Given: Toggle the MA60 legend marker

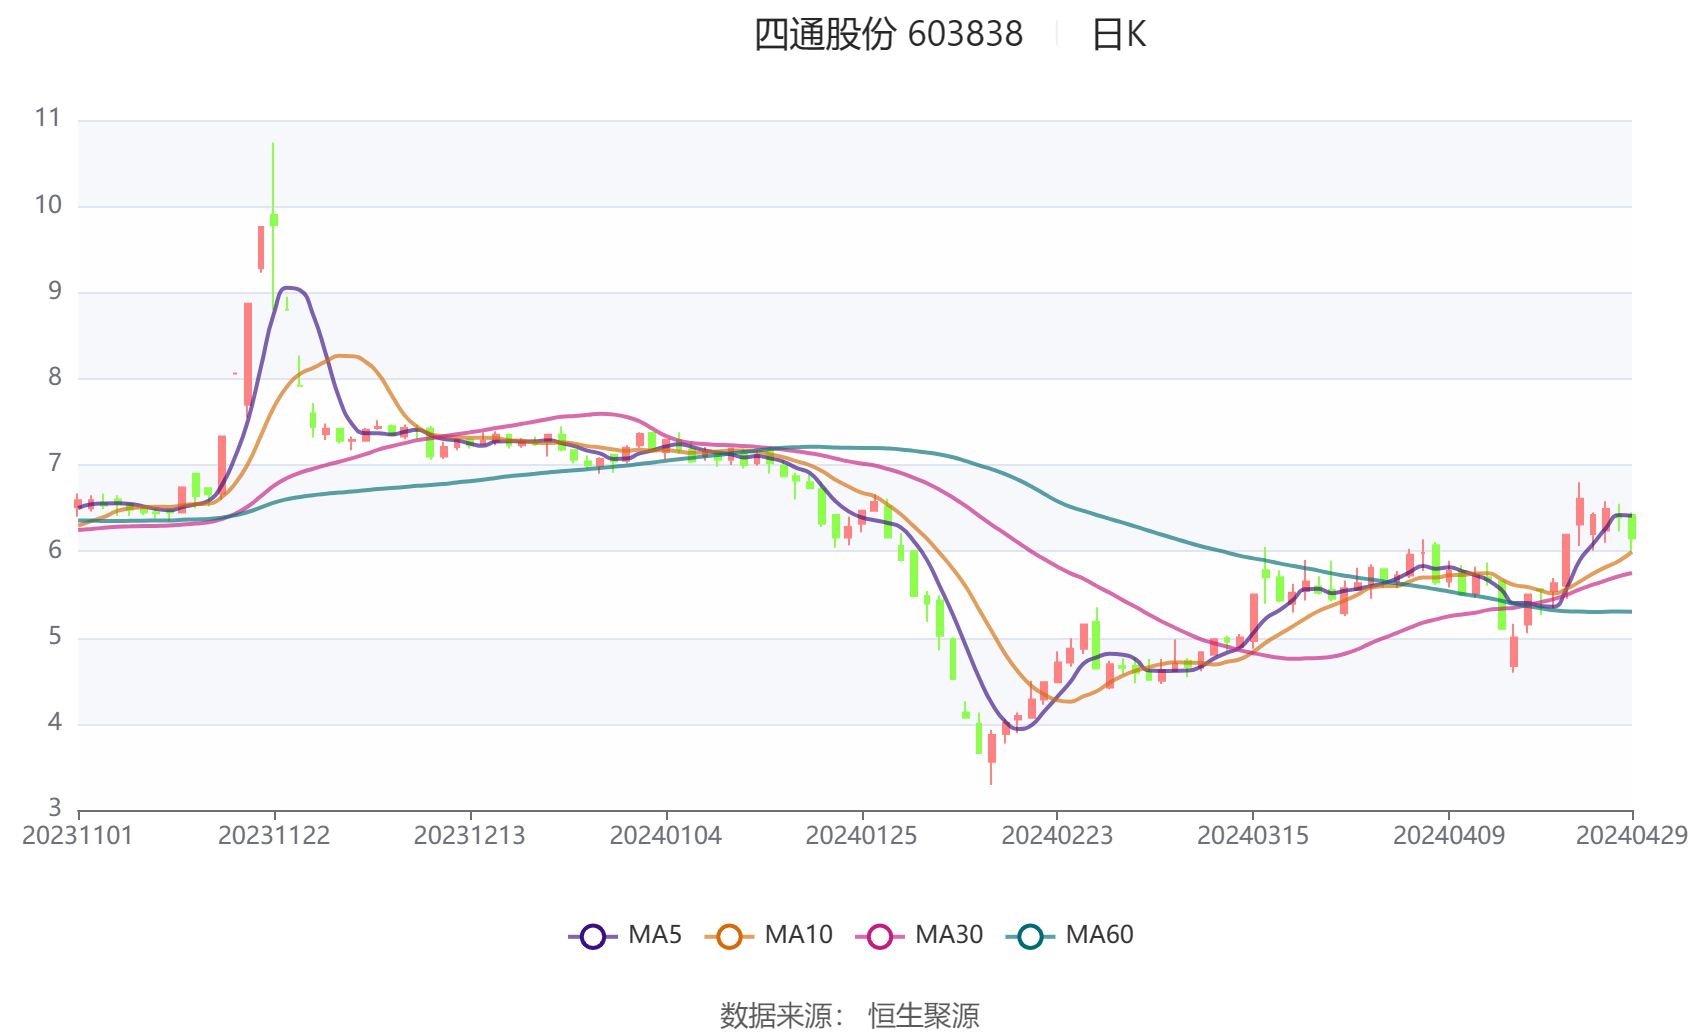Looking at the screenshot, I should pyautogui.click(x=1030, y=936).
